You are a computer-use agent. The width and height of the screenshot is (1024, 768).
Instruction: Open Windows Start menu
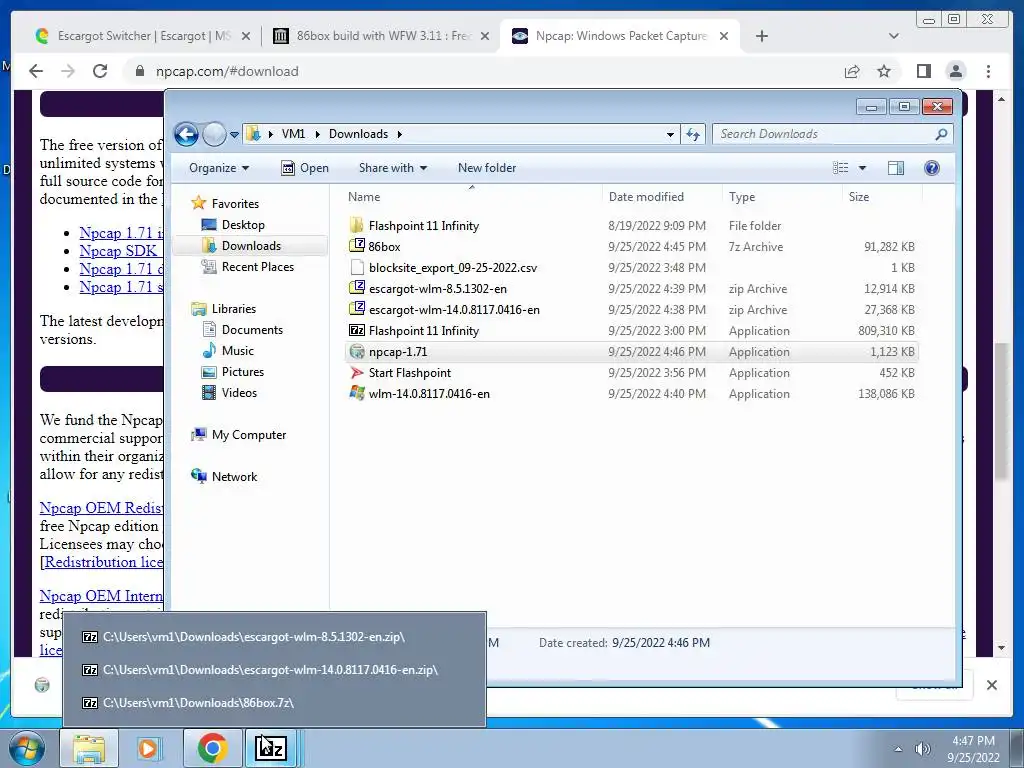27,748
